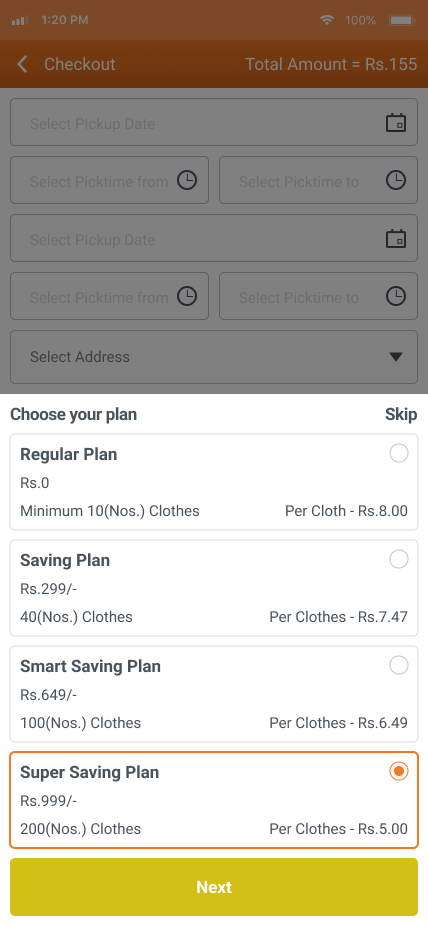Tap the Skip link

(x=401, y=415)
